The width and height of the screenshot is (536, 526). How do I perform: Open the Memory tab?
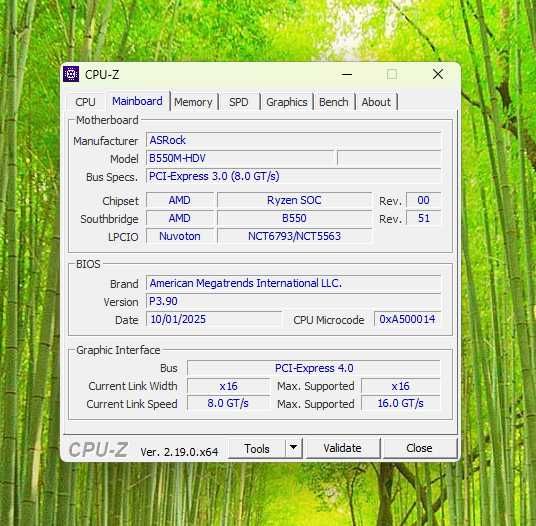click(x=193, y=102)
